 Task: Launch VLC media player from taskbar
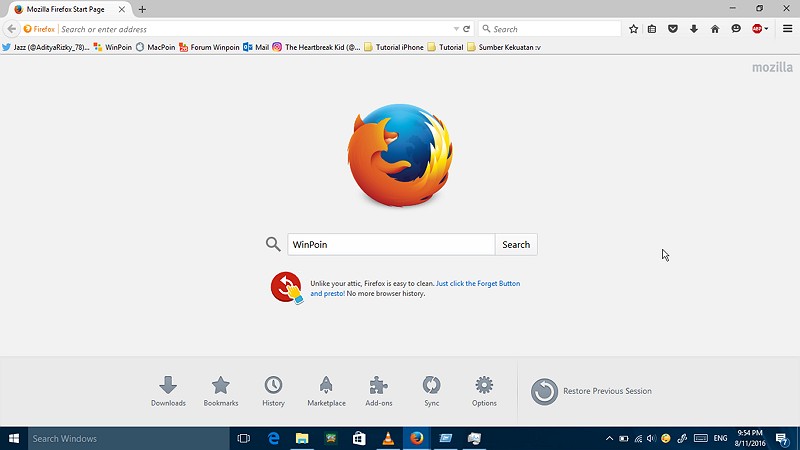point(388,438)
